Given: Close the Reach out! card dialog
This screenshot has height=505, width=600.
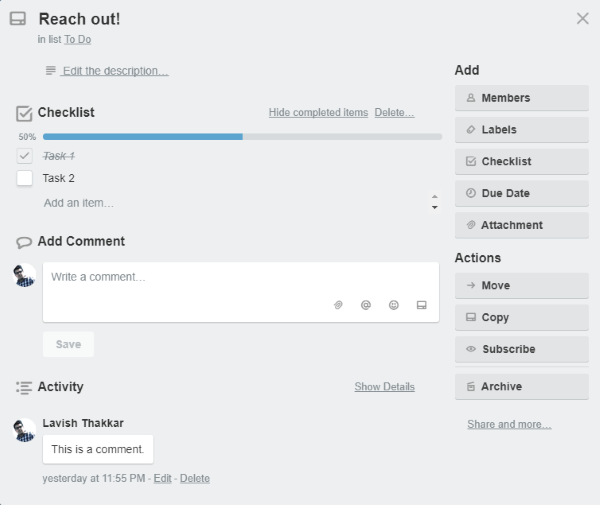Looking at the screenshot, I should [583, 18].
